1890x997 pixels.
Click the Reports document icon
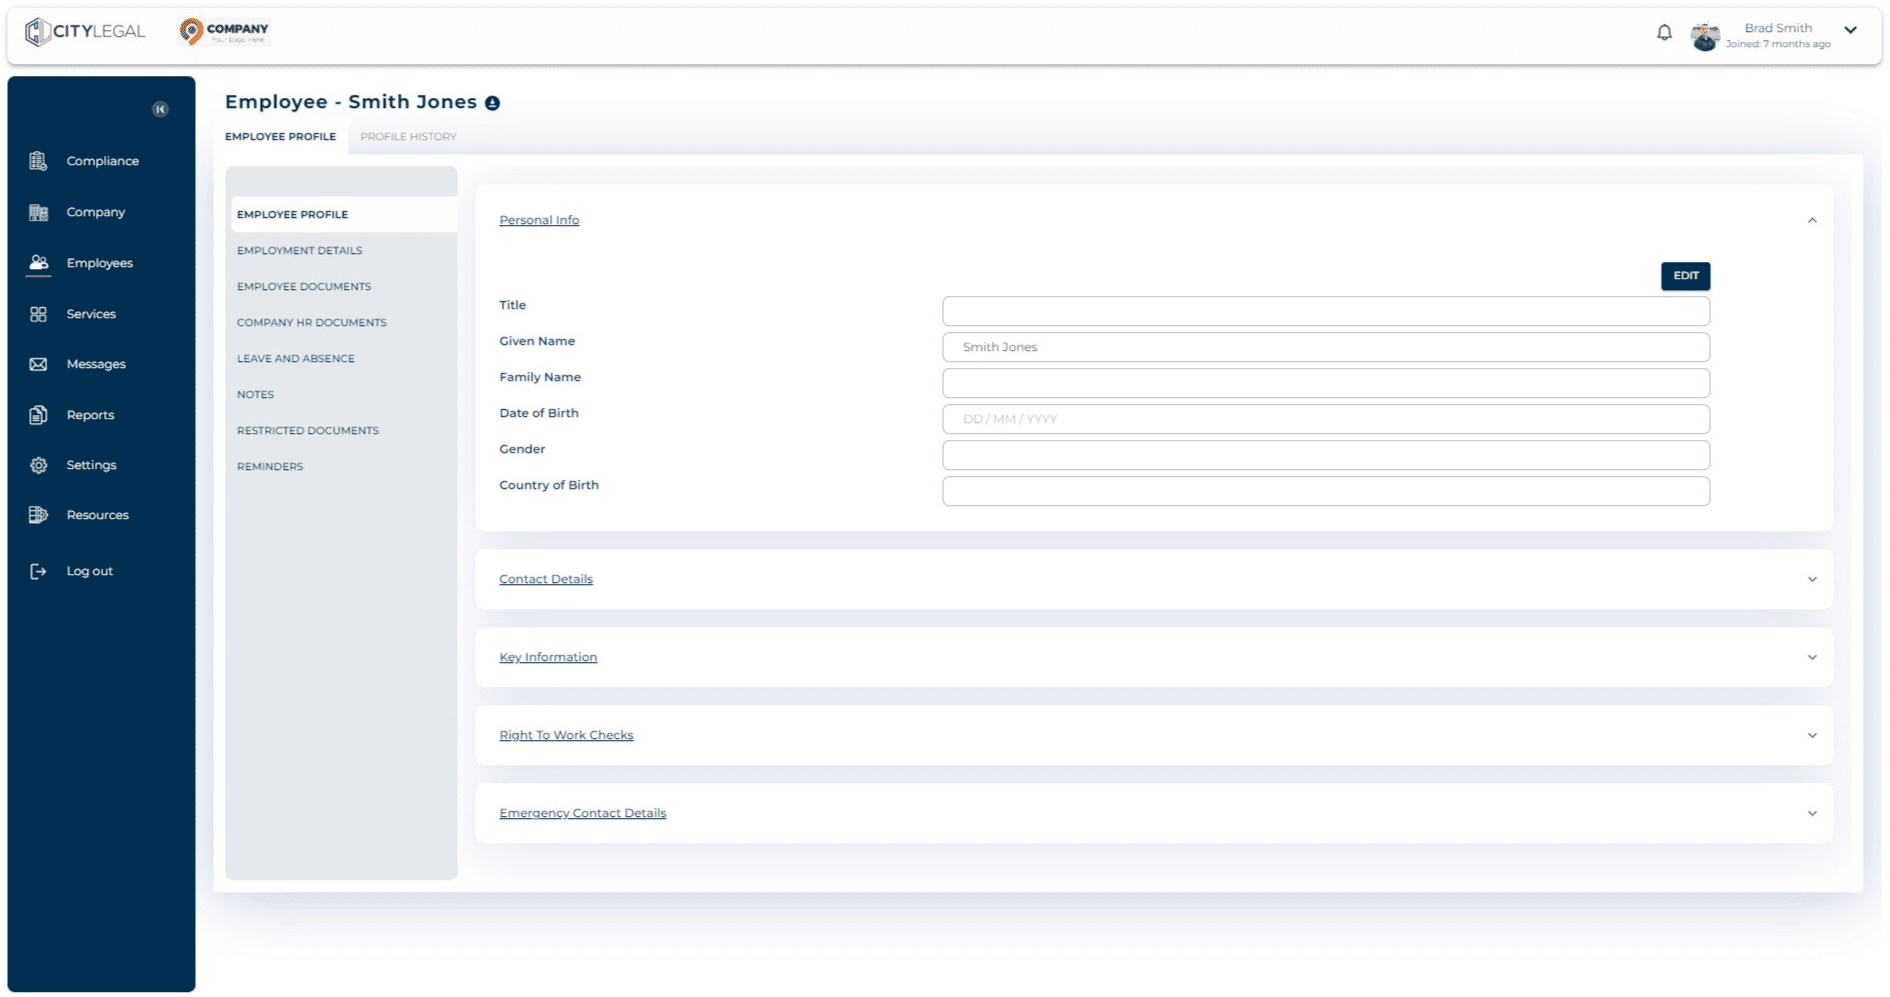click(x=38, y=415)
